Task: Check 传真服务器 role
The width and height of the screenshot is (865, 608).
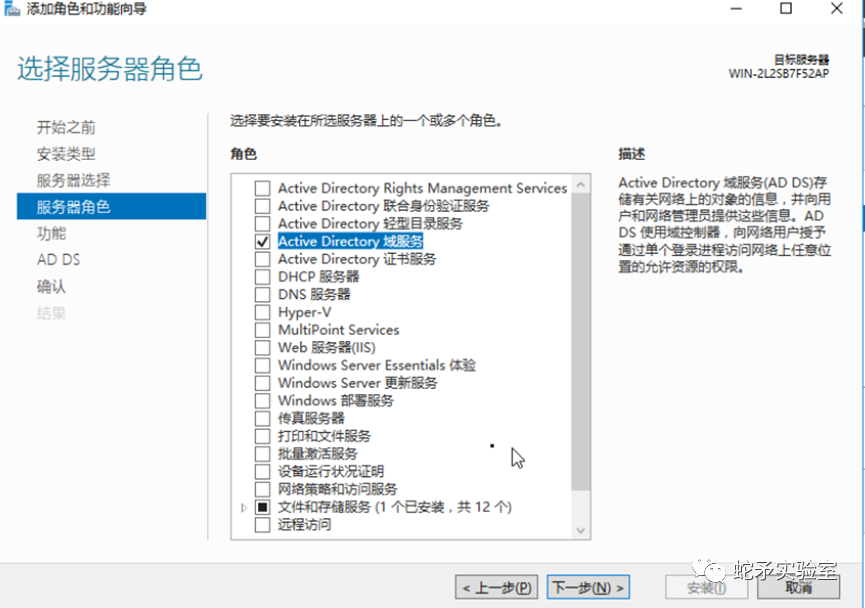Action: (263, 418)
